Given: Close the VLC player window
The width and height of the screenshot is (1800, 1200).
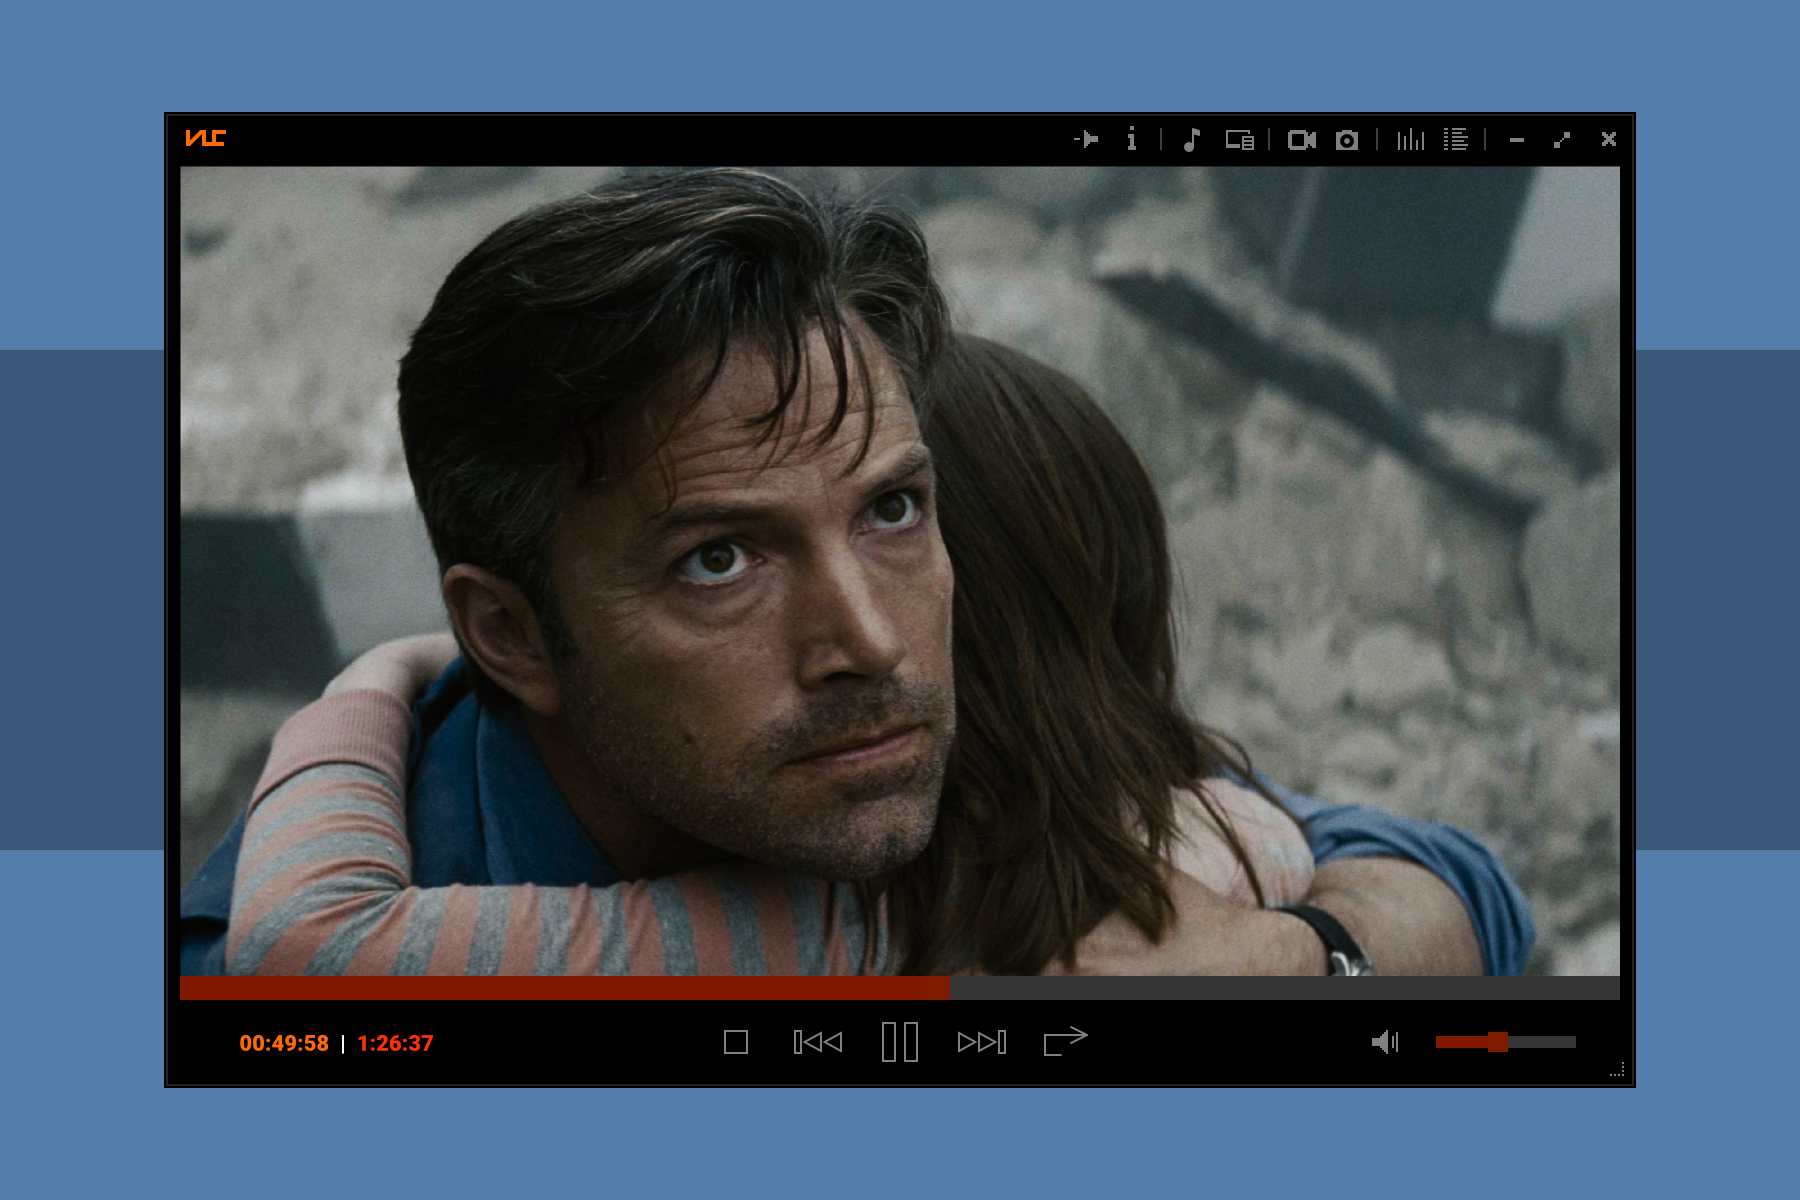Looking at the screenshot, I should (1609, 139).
